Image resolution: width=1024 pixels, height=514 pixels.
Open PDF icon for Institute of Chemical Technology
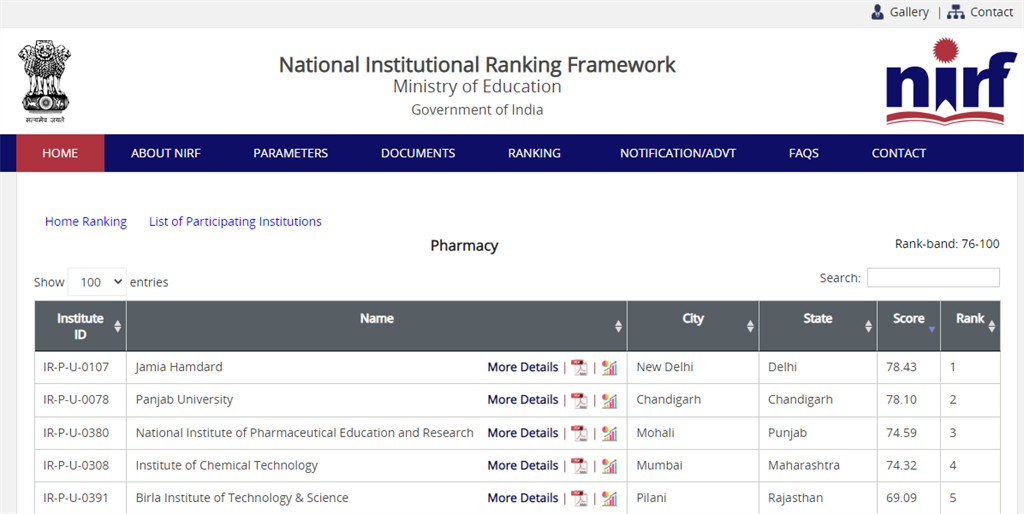tap(579, 466)
